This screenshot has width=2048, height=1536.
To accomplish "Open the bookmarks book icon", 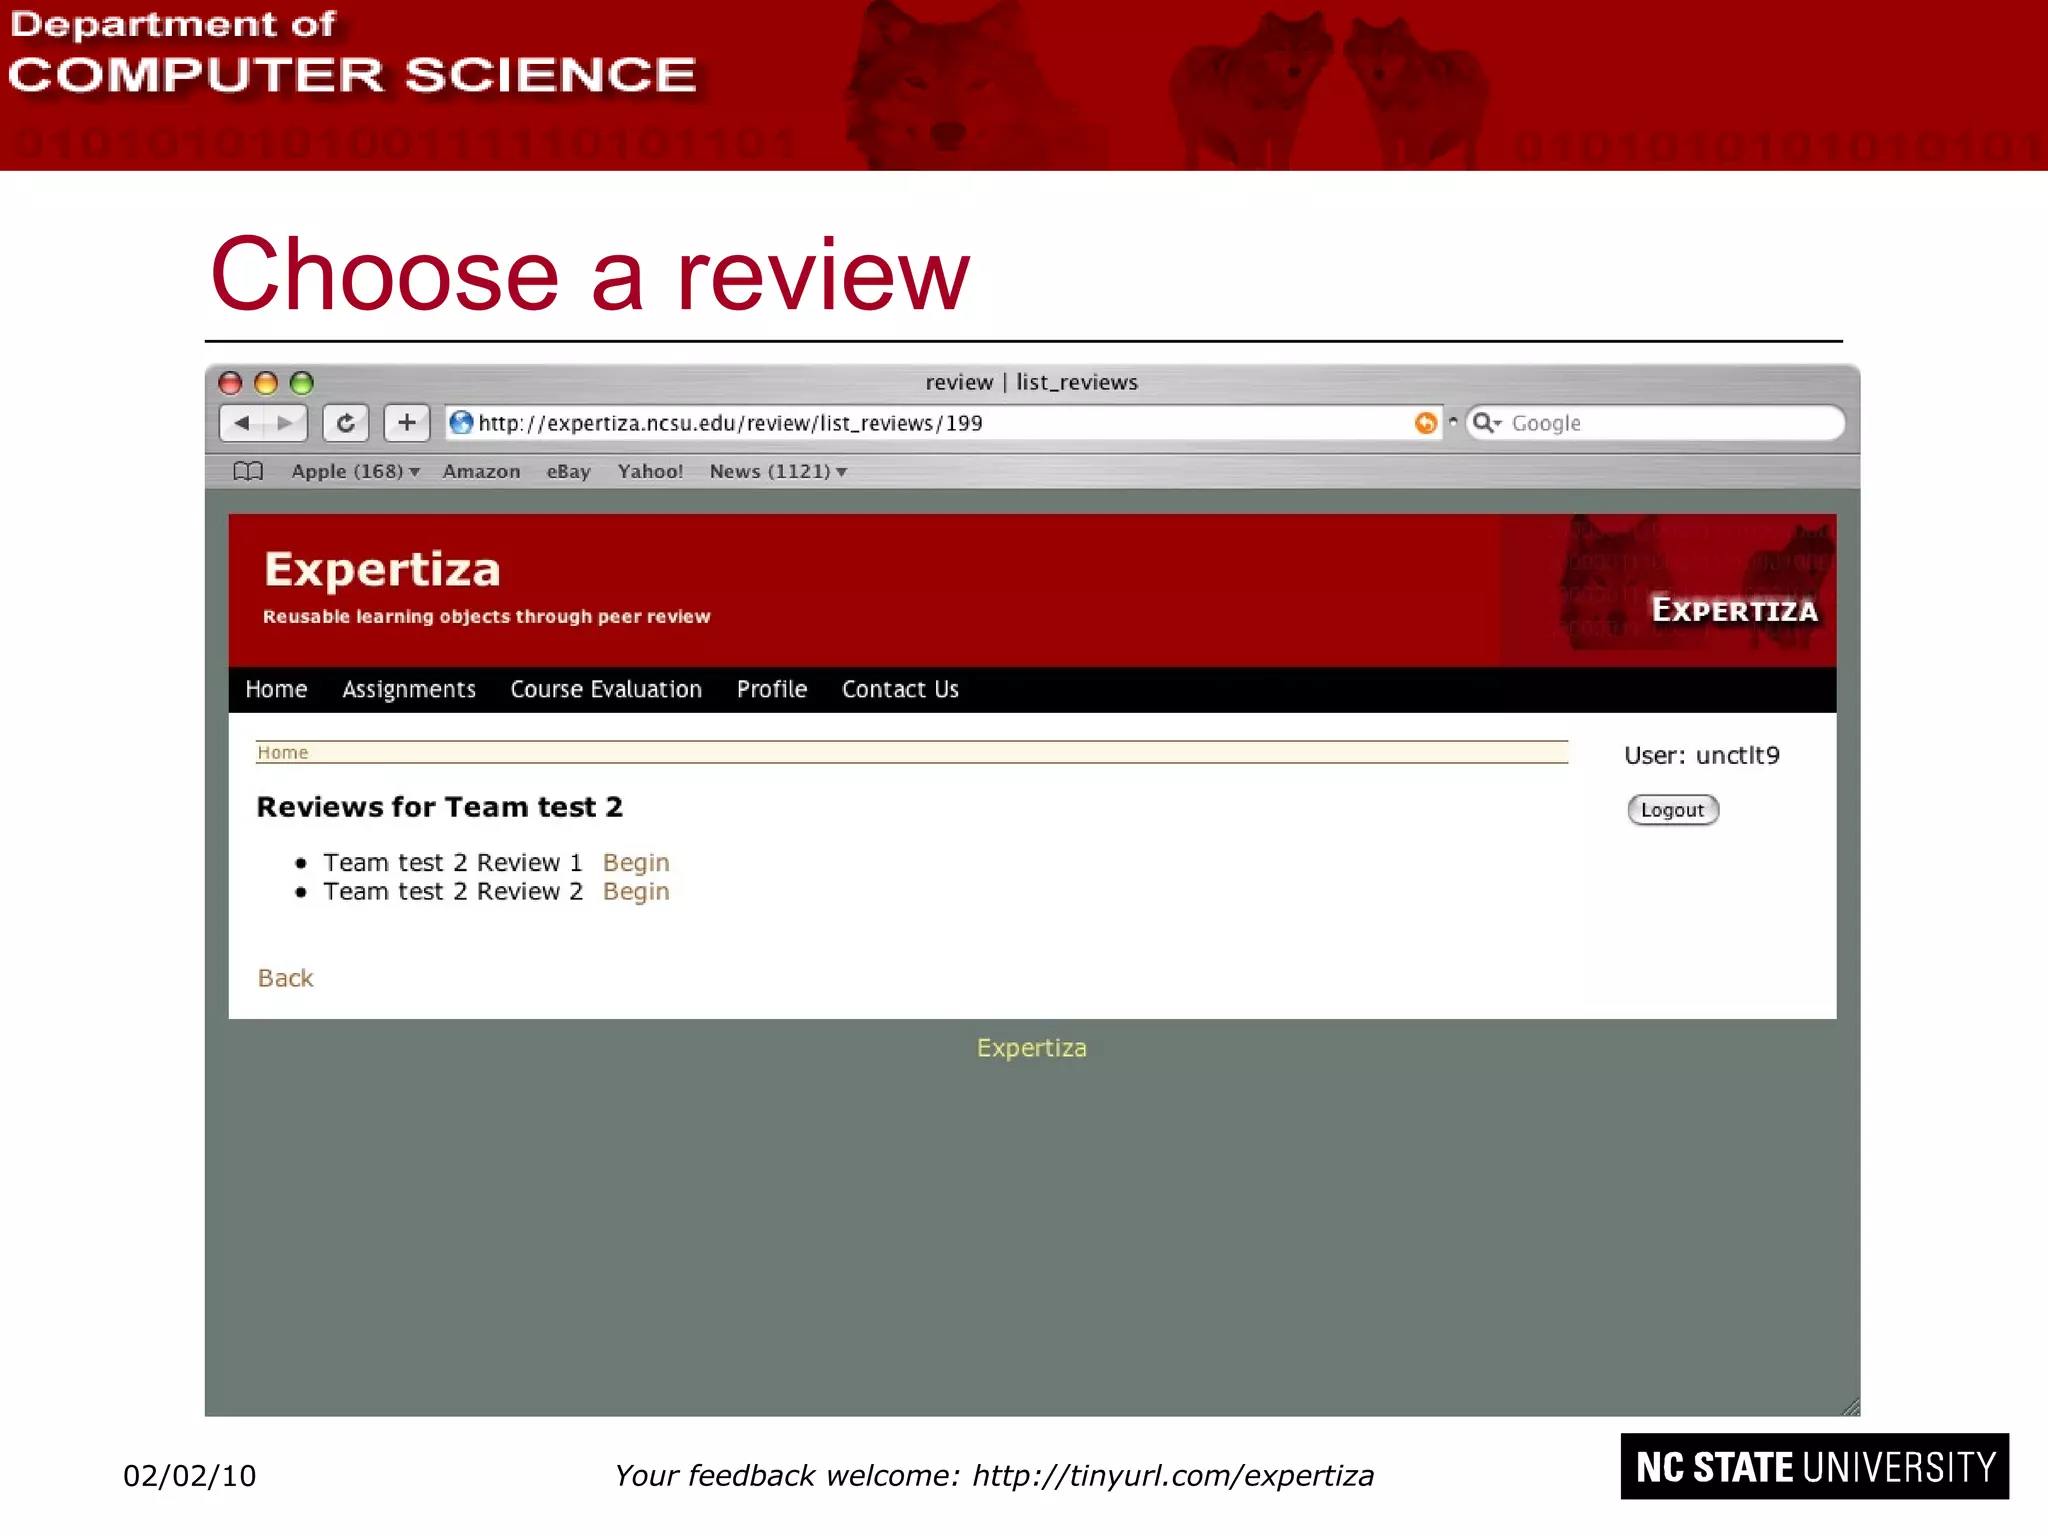I will pos(247,471).
